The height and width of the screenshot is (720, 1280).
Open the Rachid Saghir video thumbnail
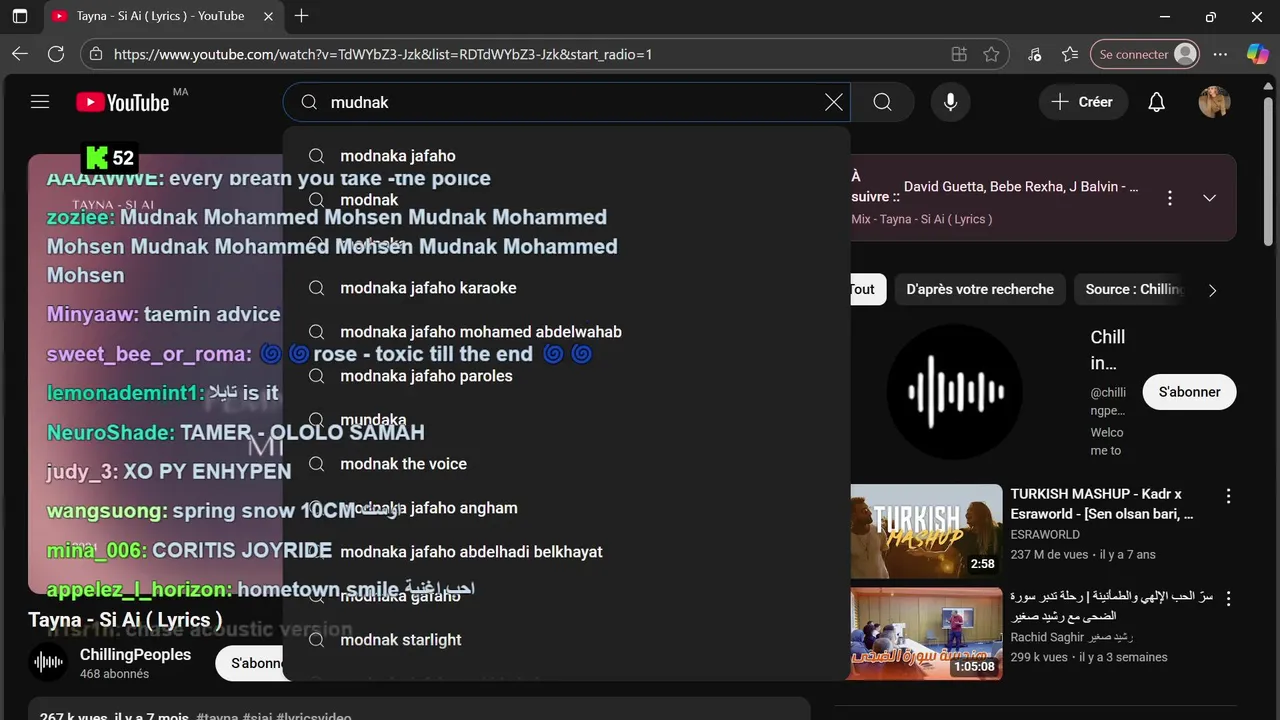pos(926,634)
